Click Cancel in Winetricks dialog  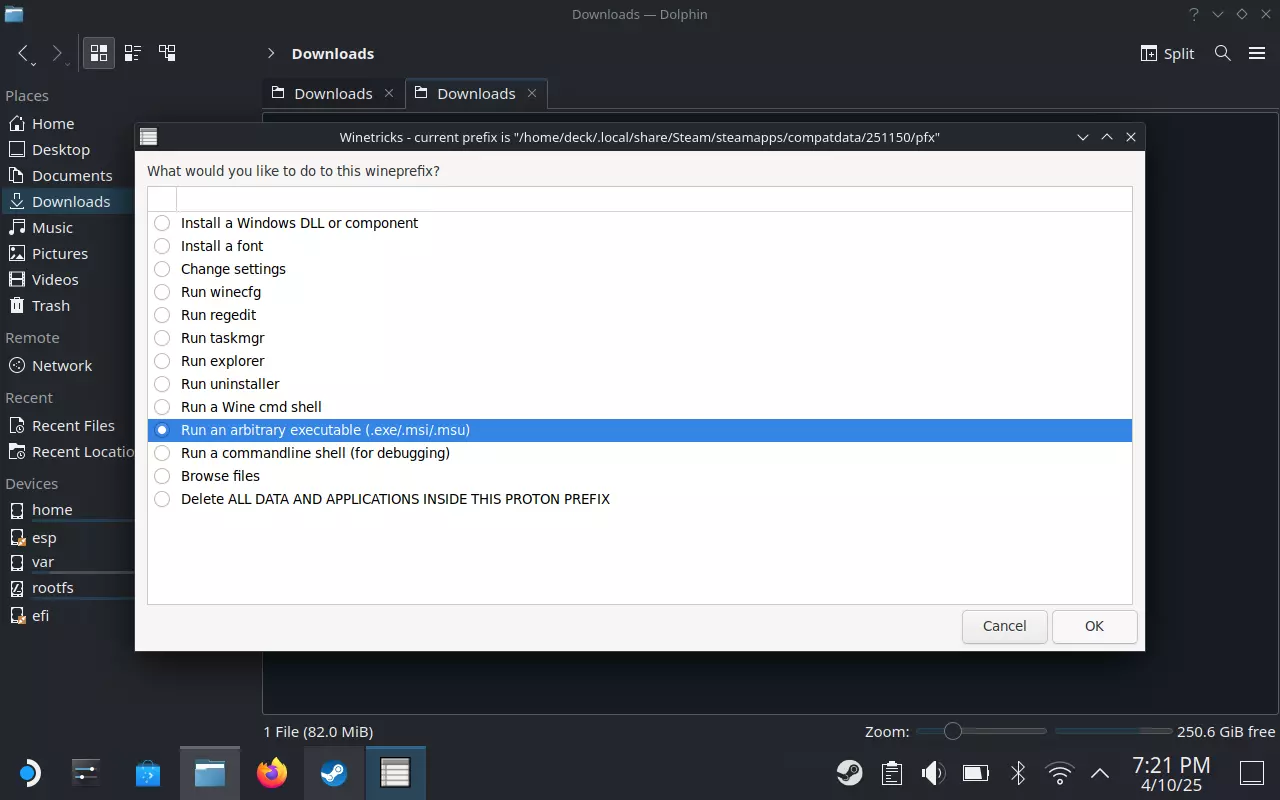(1004, 626)
